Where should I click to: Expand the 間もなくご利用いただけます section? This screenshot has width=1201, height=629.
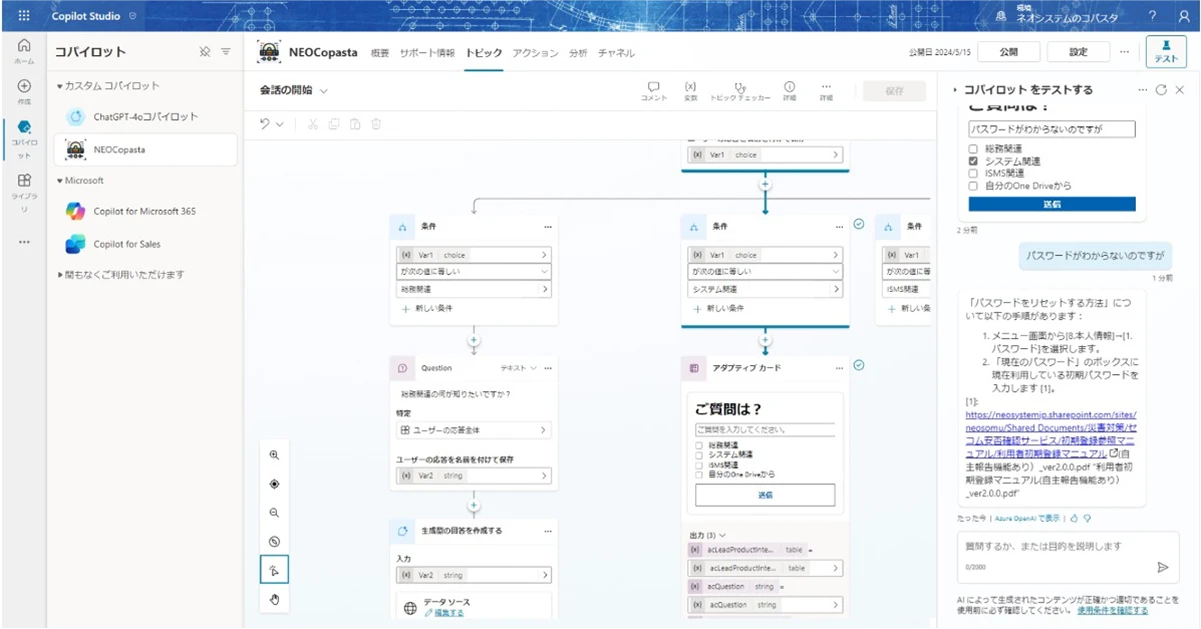click(60, 275)
